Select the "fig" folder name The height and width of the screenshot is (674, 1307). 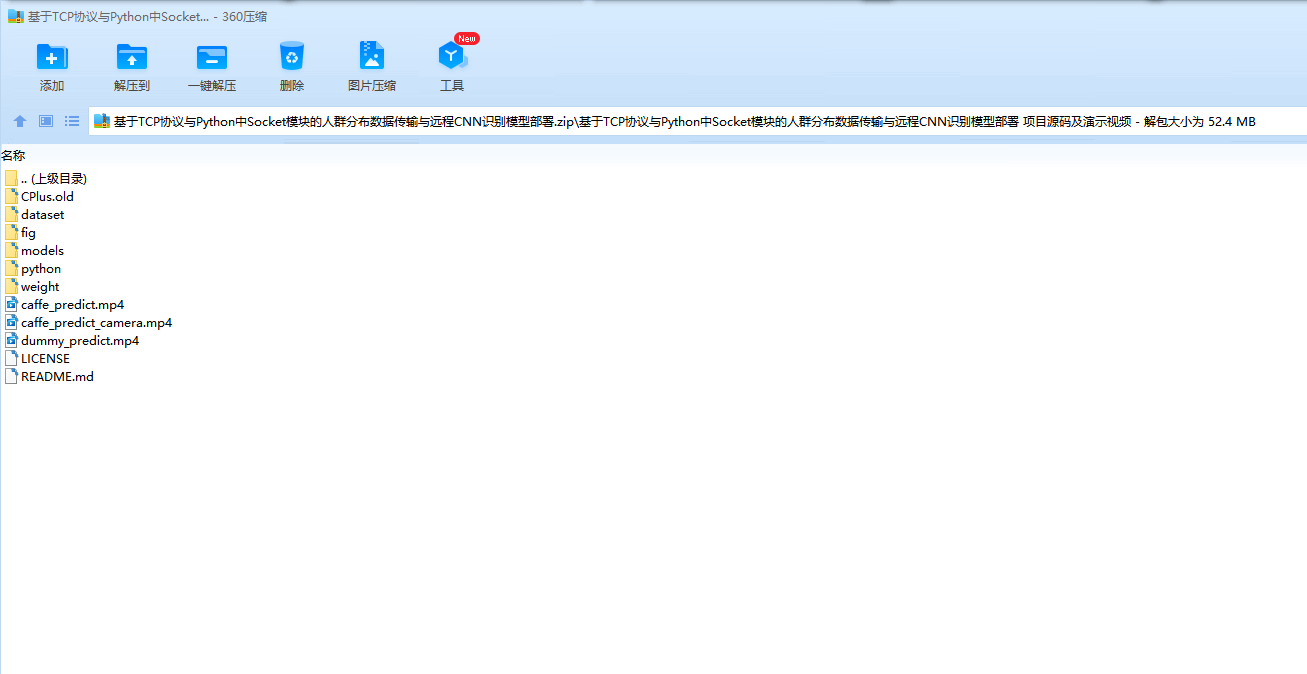pos(28,233)
